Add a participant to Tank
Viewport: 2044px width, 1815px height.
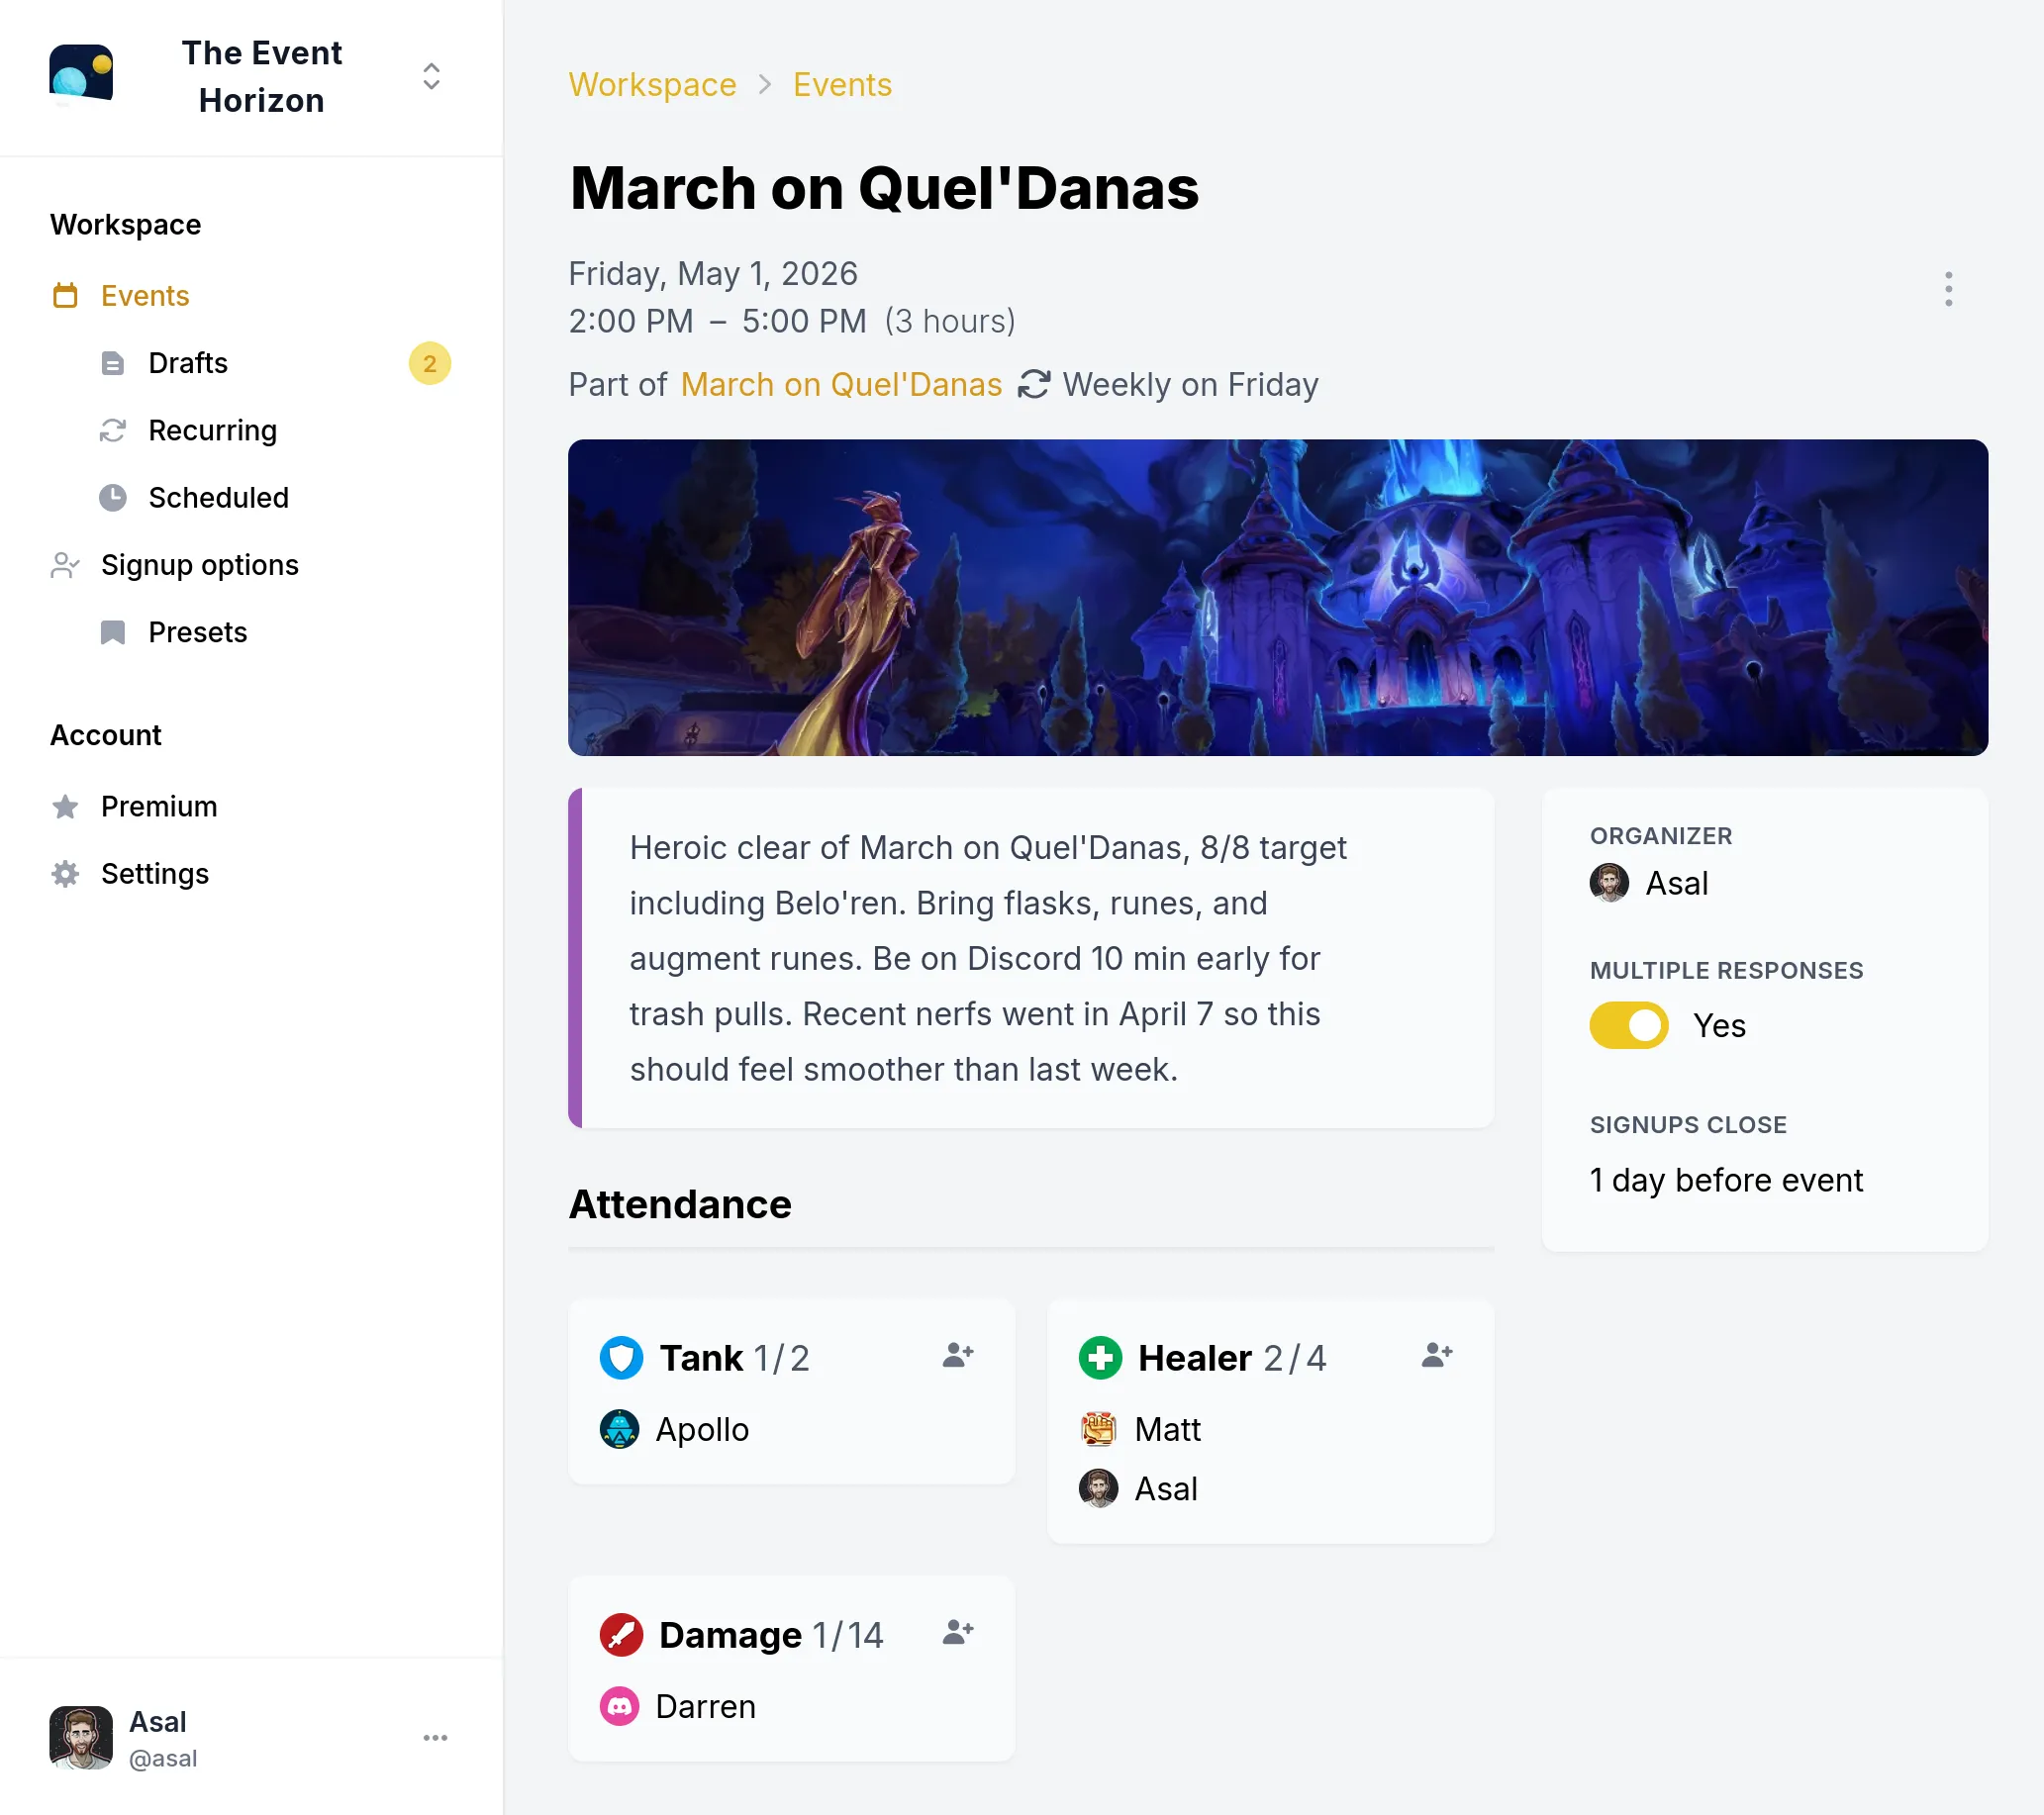(x=957, y=1356)
